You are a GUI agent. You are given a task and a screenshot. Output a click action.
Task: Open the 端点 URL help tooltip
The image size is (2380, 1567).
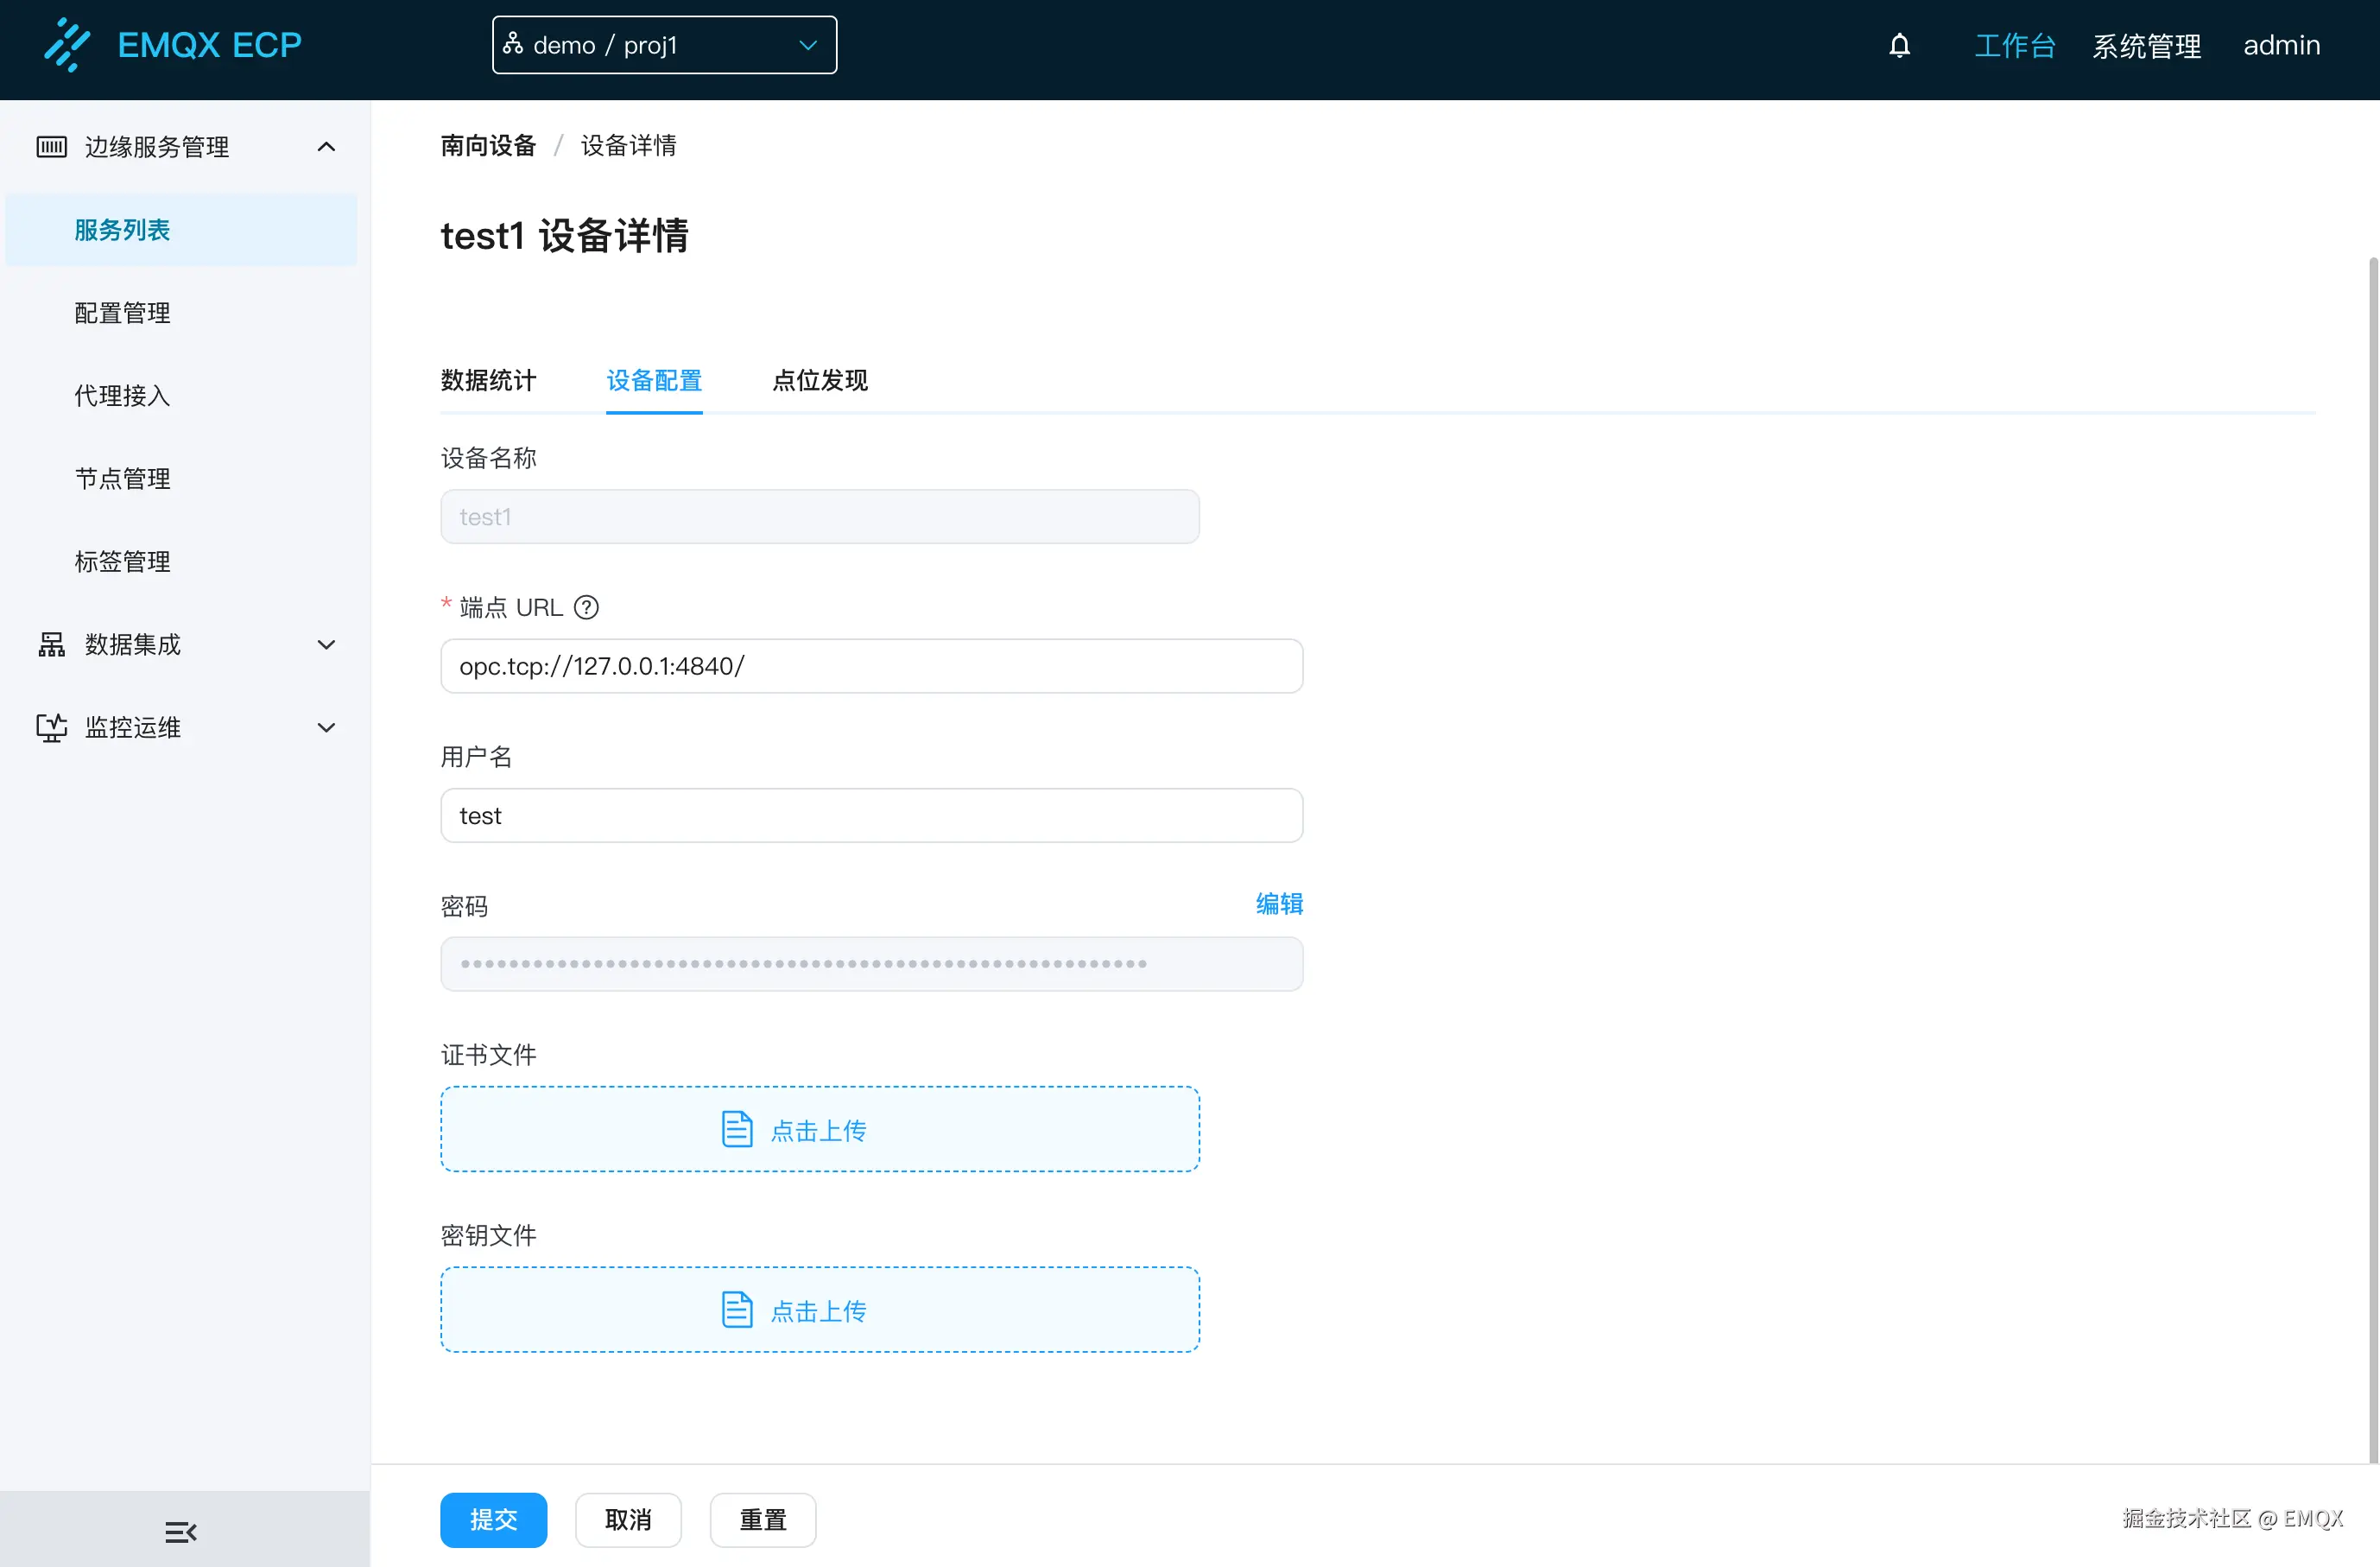click(586, 607)
